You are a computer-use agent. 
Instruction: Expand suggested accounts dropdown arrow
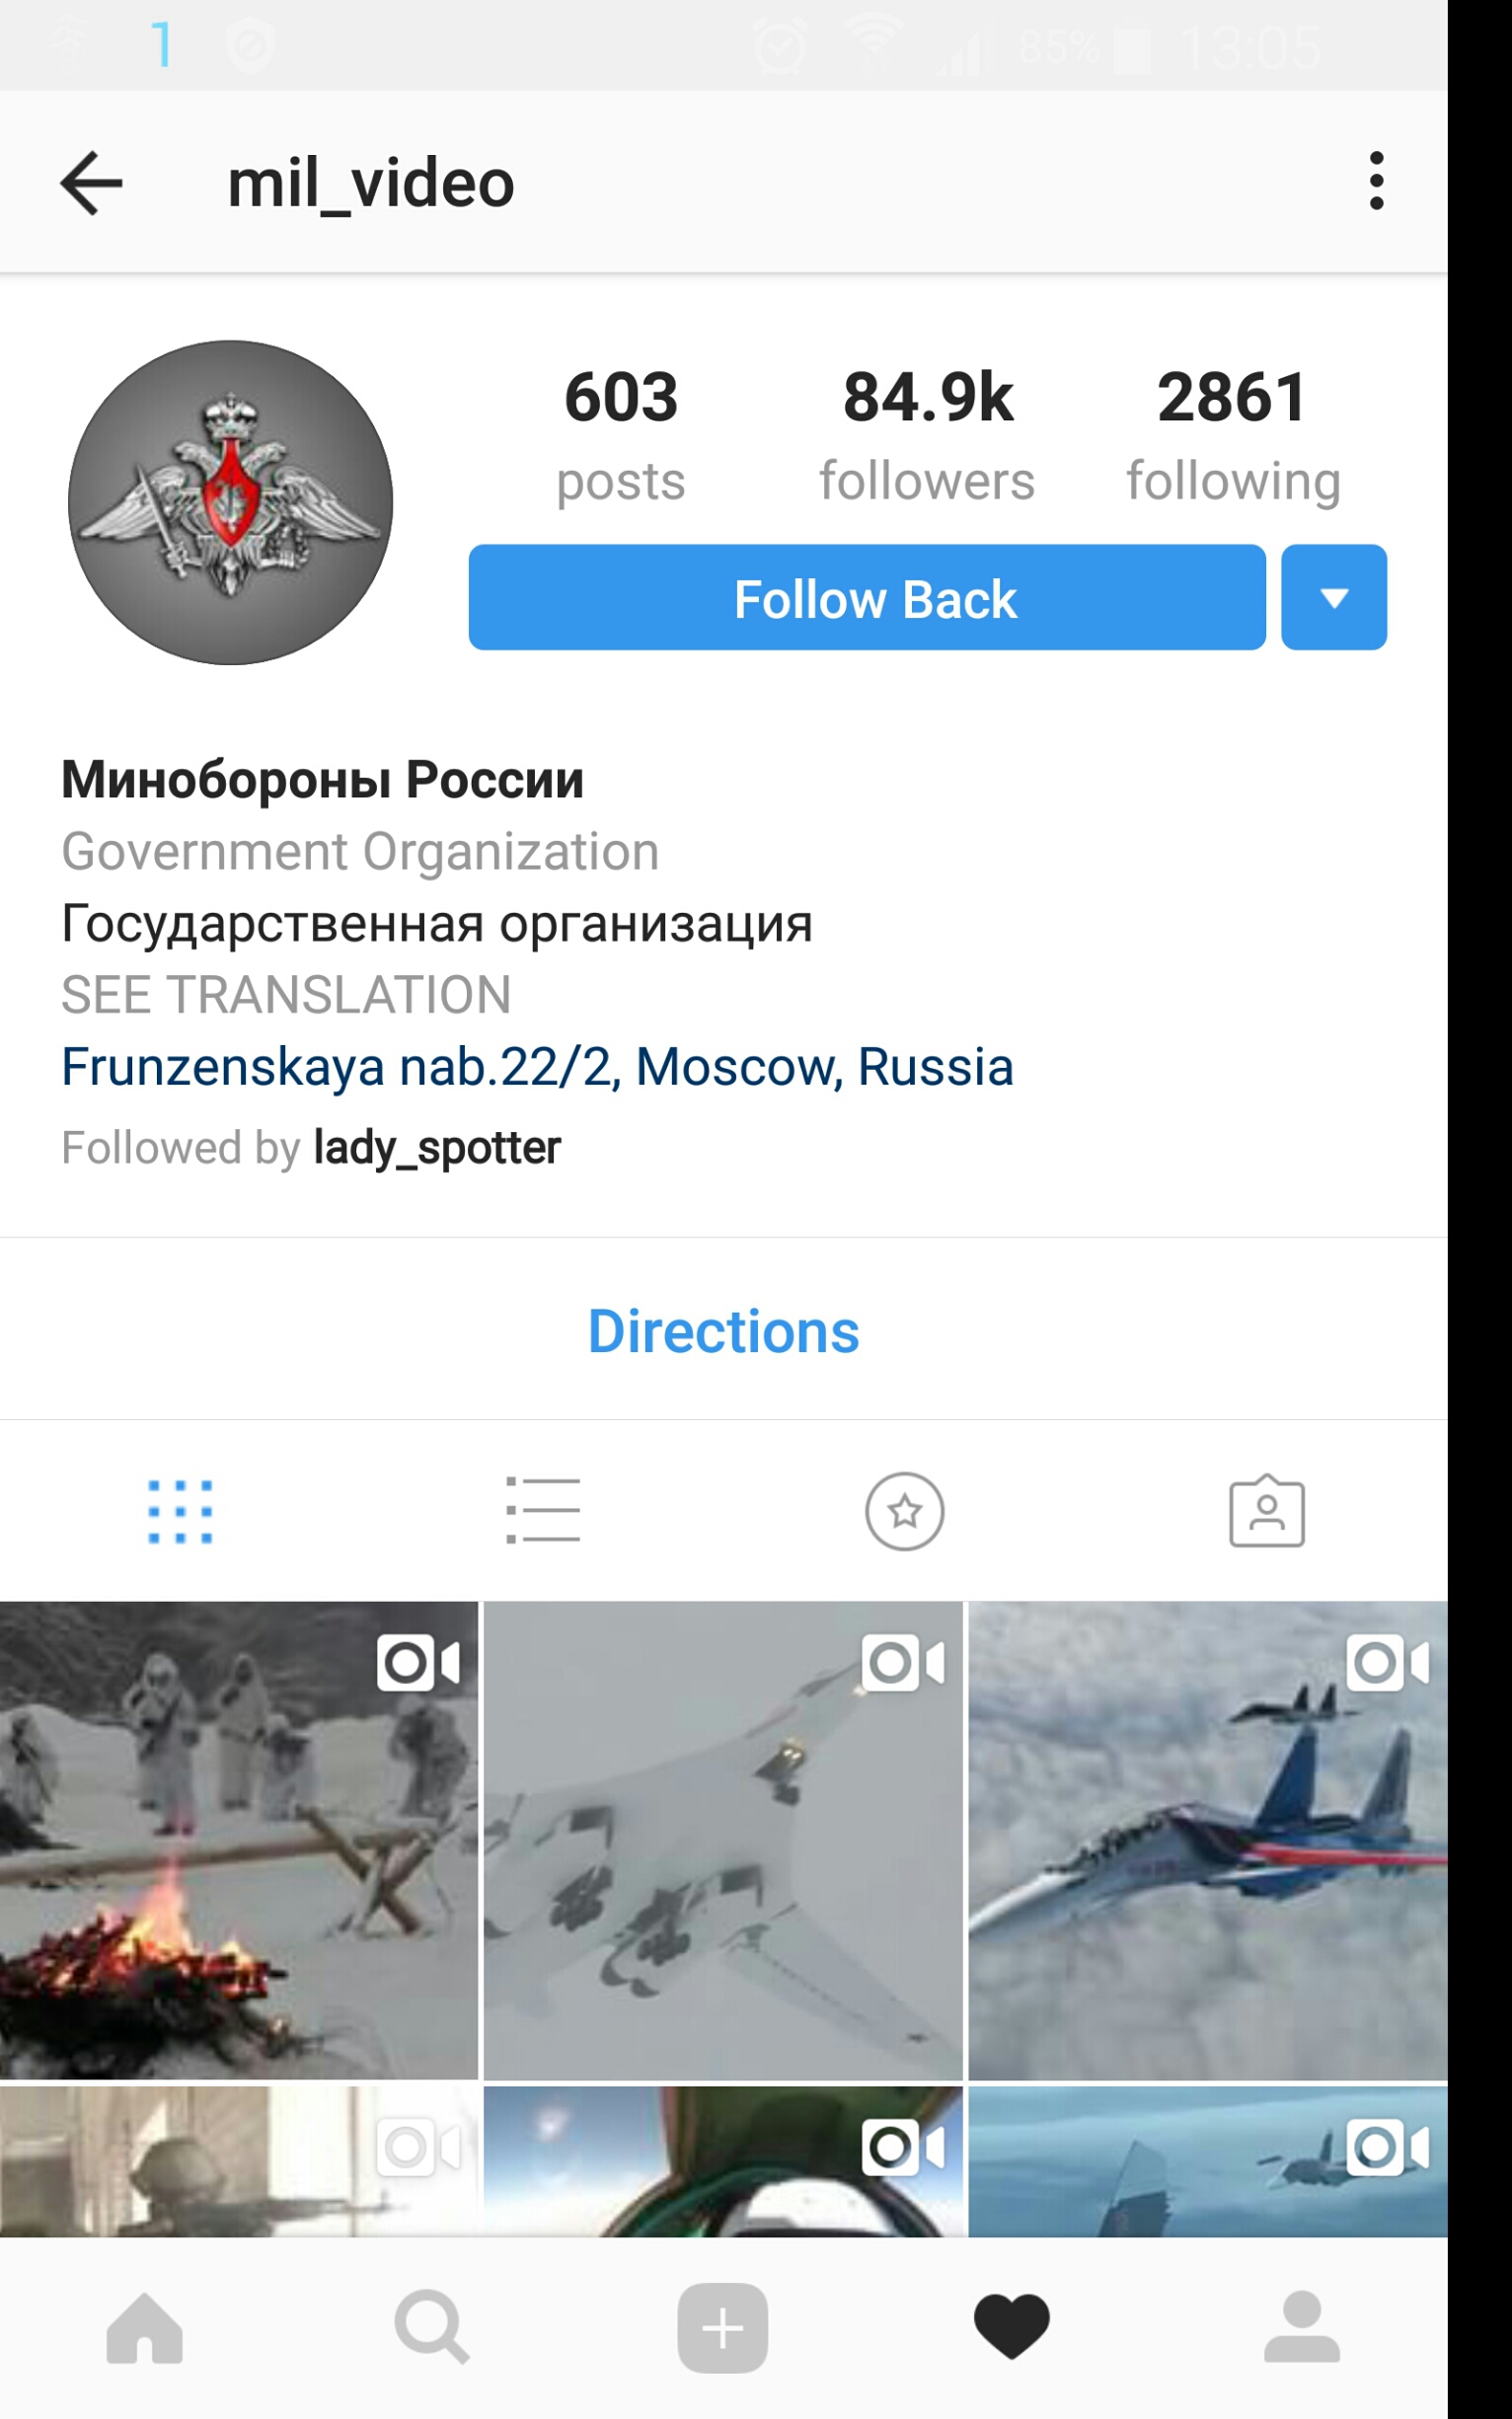(1334, 598)
